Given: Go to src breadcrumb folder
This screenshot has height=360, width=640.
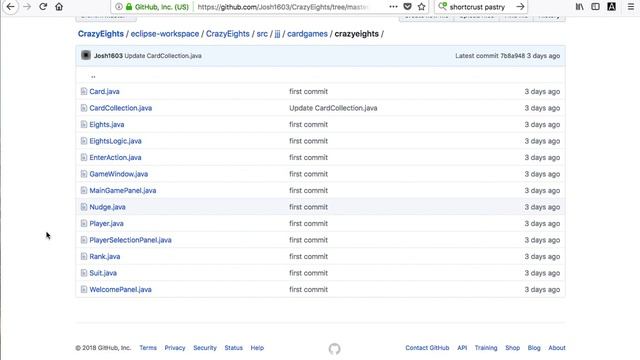Looking at the screenshot, I should [262, 34].
